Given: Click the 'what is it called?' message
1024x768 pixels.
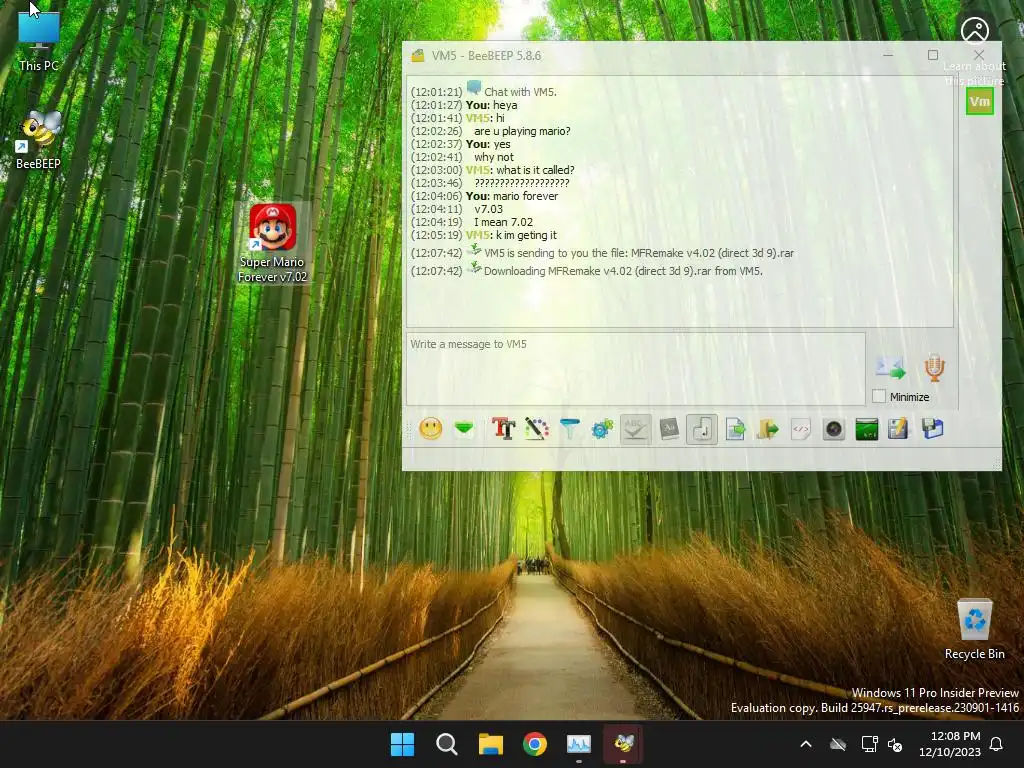Looking at the screenshot, I should pyautogui.click(x=536, y=170).
